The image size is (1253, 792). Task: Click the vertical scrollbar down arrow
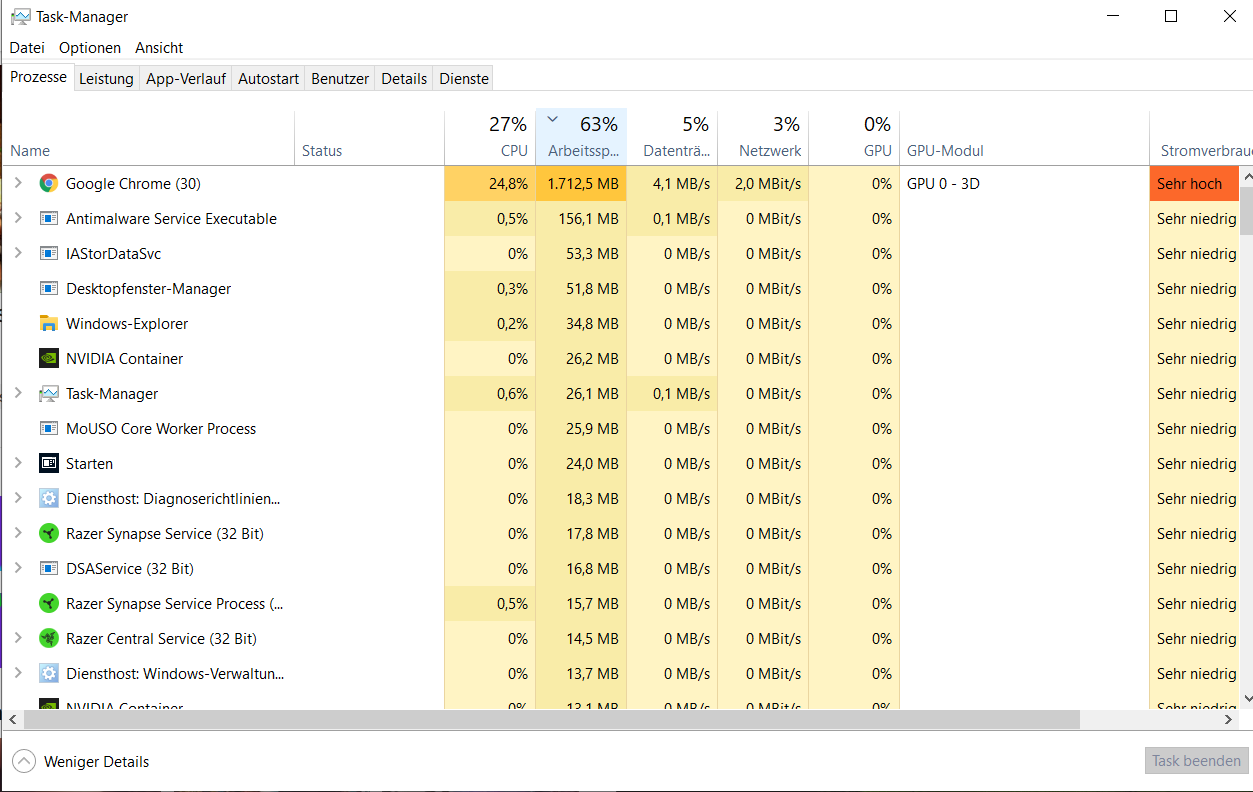pyautogui.click(x=1246, y=699)
